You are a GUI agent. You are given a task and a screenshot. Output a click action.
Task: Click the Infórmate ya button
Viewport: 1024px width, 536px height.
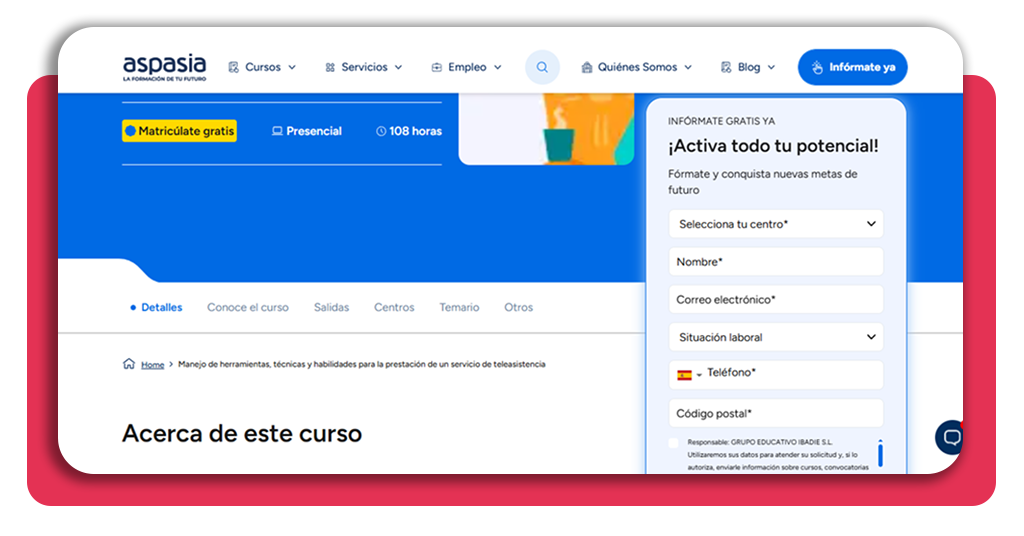pyautogui.click(x=852, y=67)
